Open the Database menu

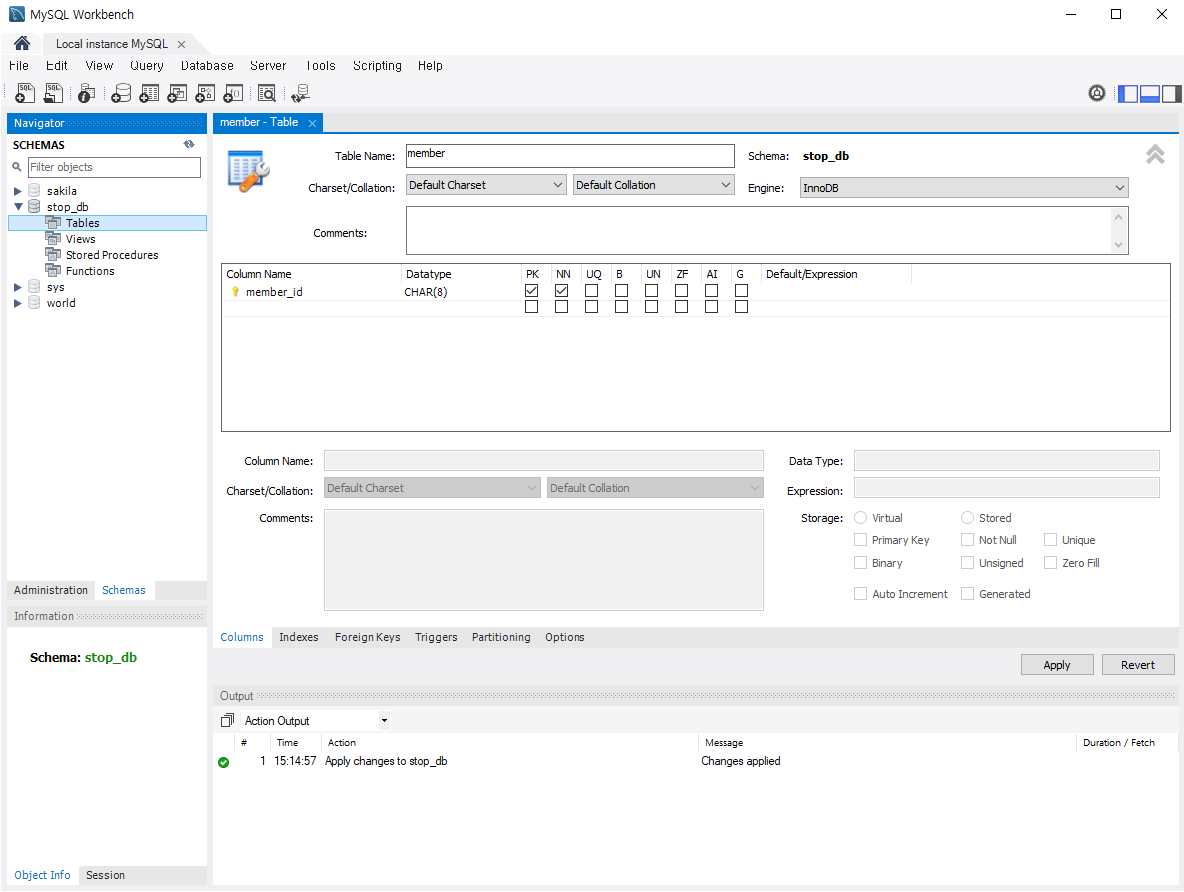(207, 66)
